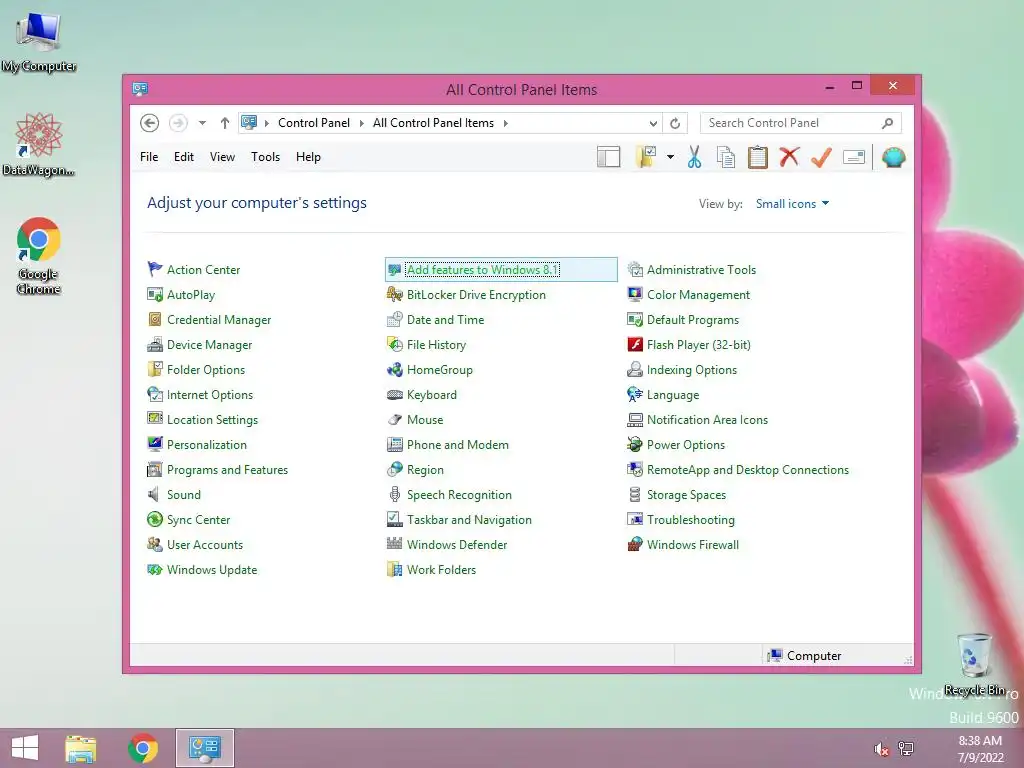The image size is (1024, 768).
Task: Open the Tools menu
Action: [265, 157]
